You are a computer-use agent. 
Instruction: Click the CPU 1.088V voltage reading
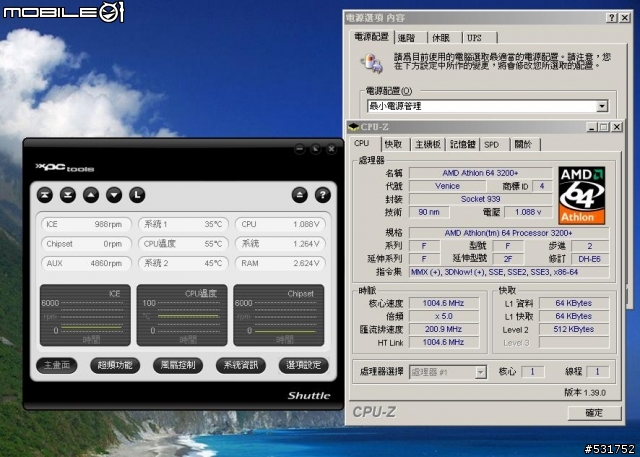[280, 224]
